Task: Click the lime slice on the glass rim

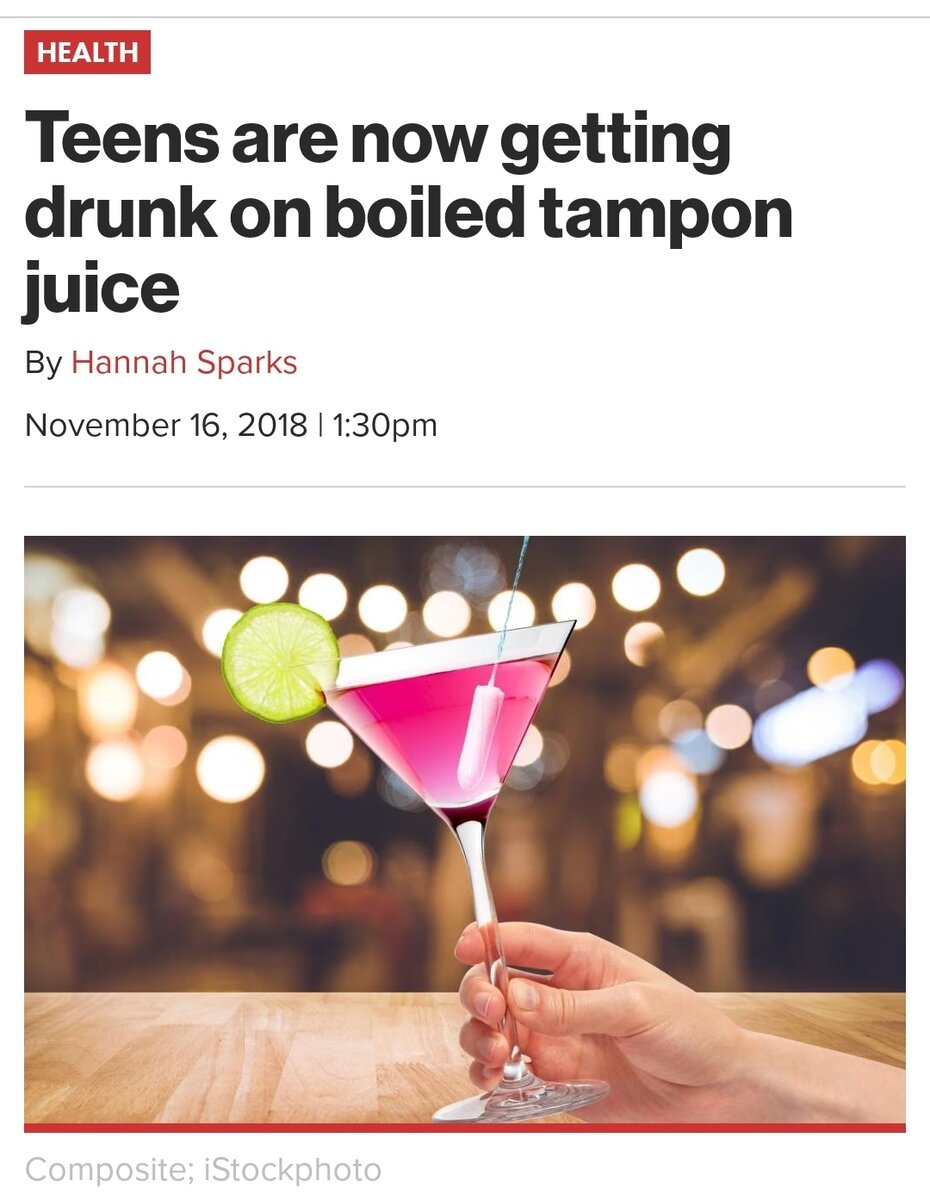Action: pos(280,662)
